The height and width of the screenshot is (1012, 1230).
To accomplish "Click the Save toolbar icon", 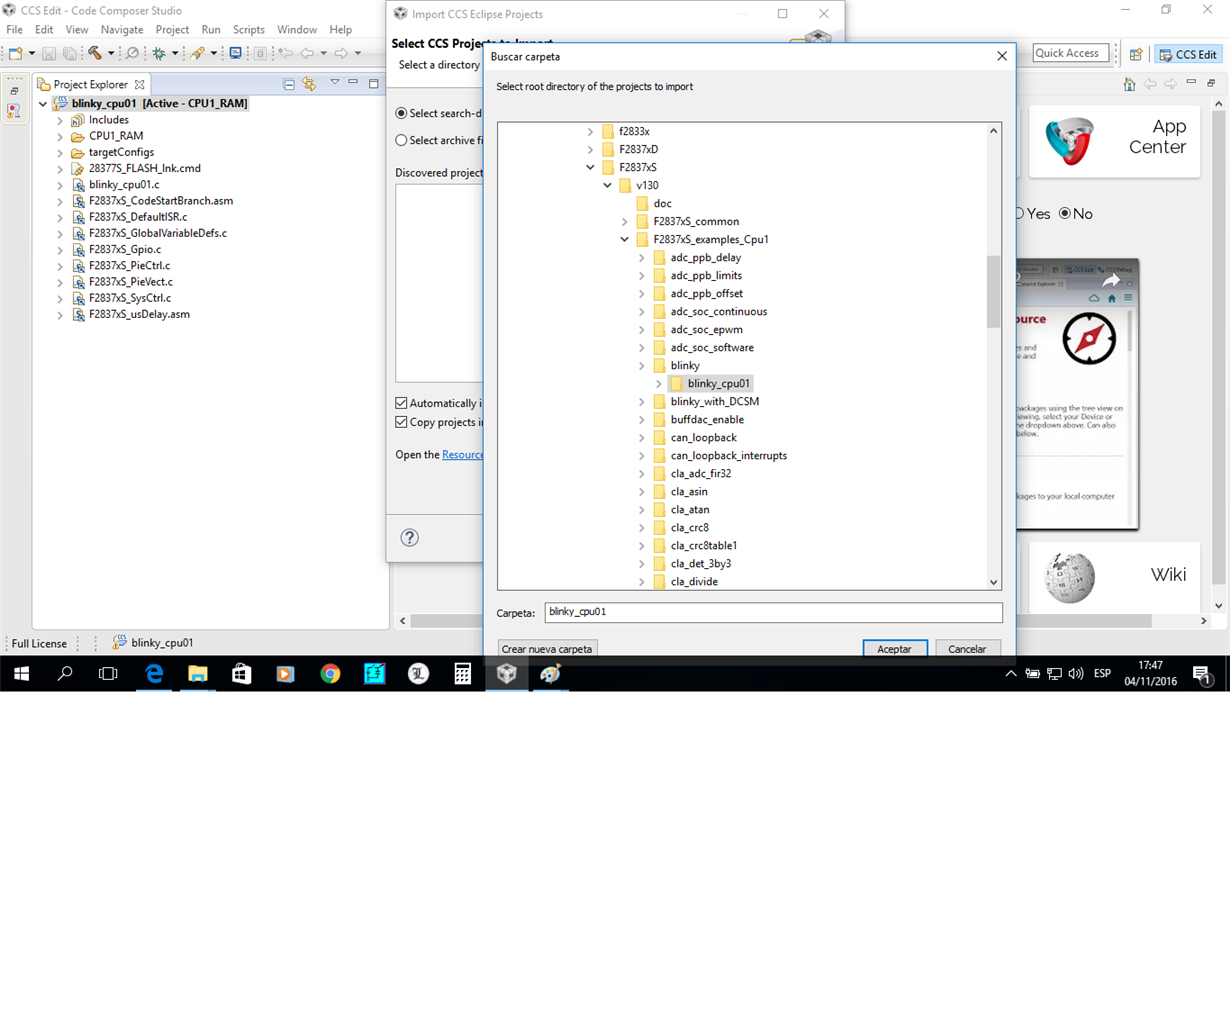I will point(49,53).
